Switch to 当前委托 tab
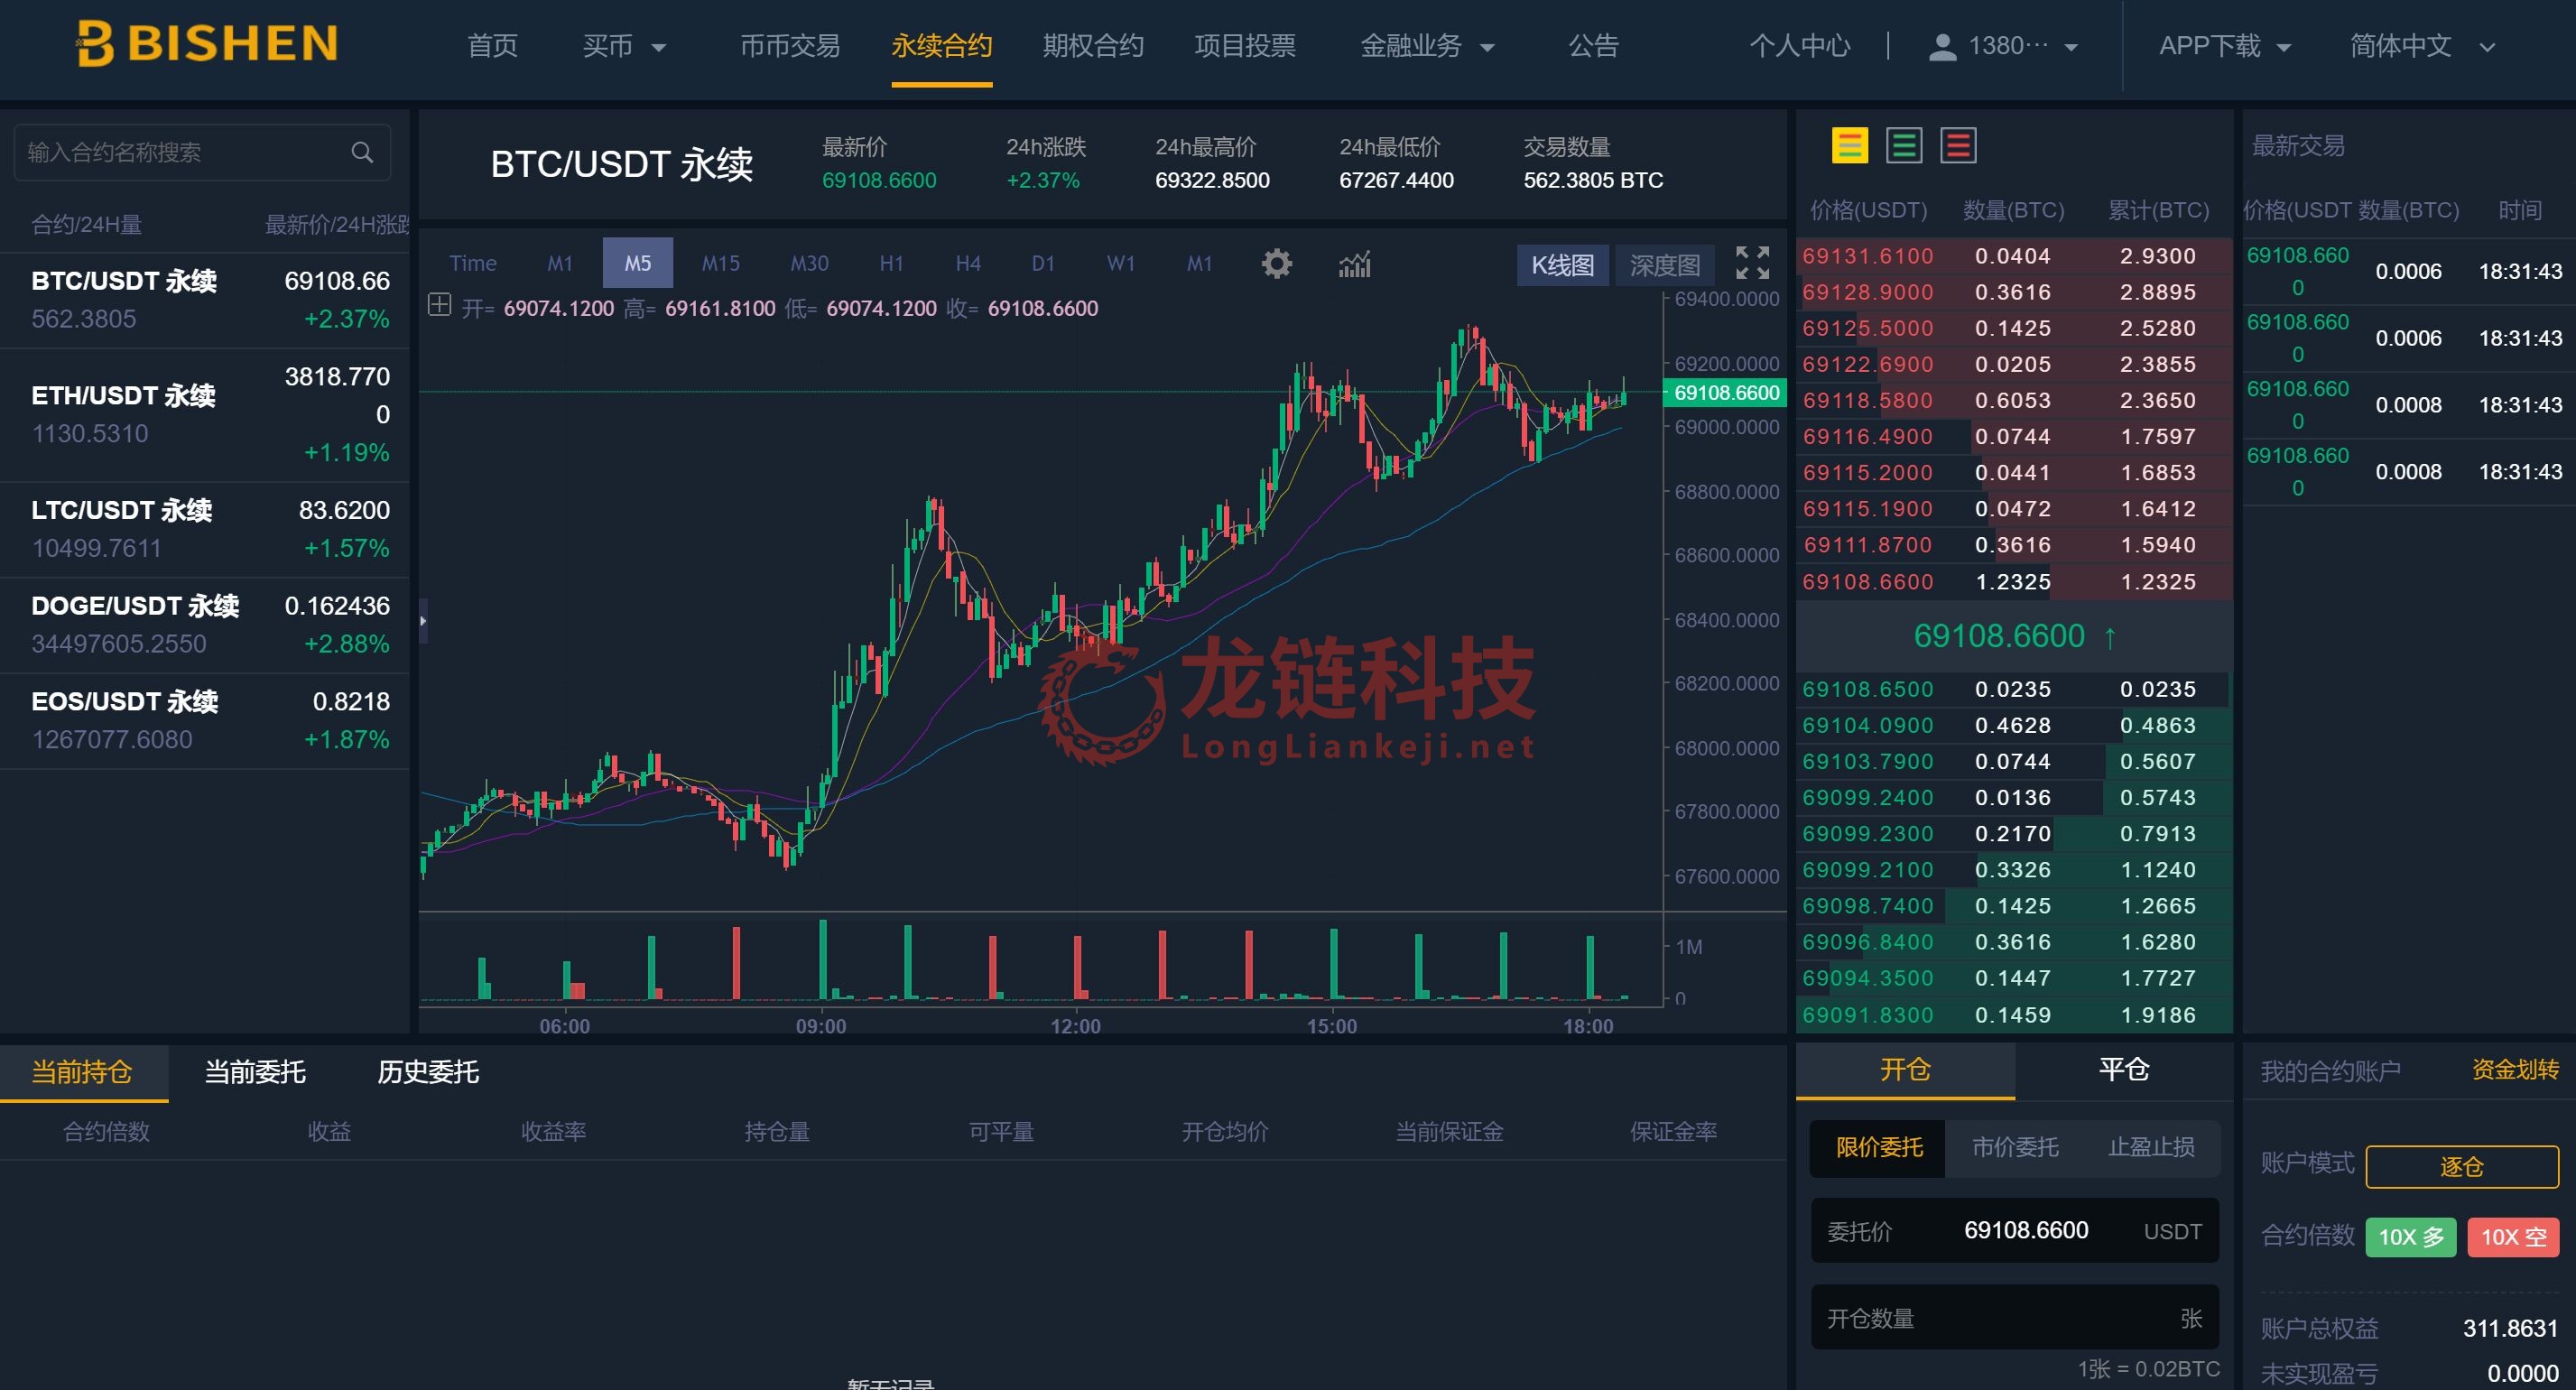Screen dimensions: 2576x1390 coord(255,1072)
